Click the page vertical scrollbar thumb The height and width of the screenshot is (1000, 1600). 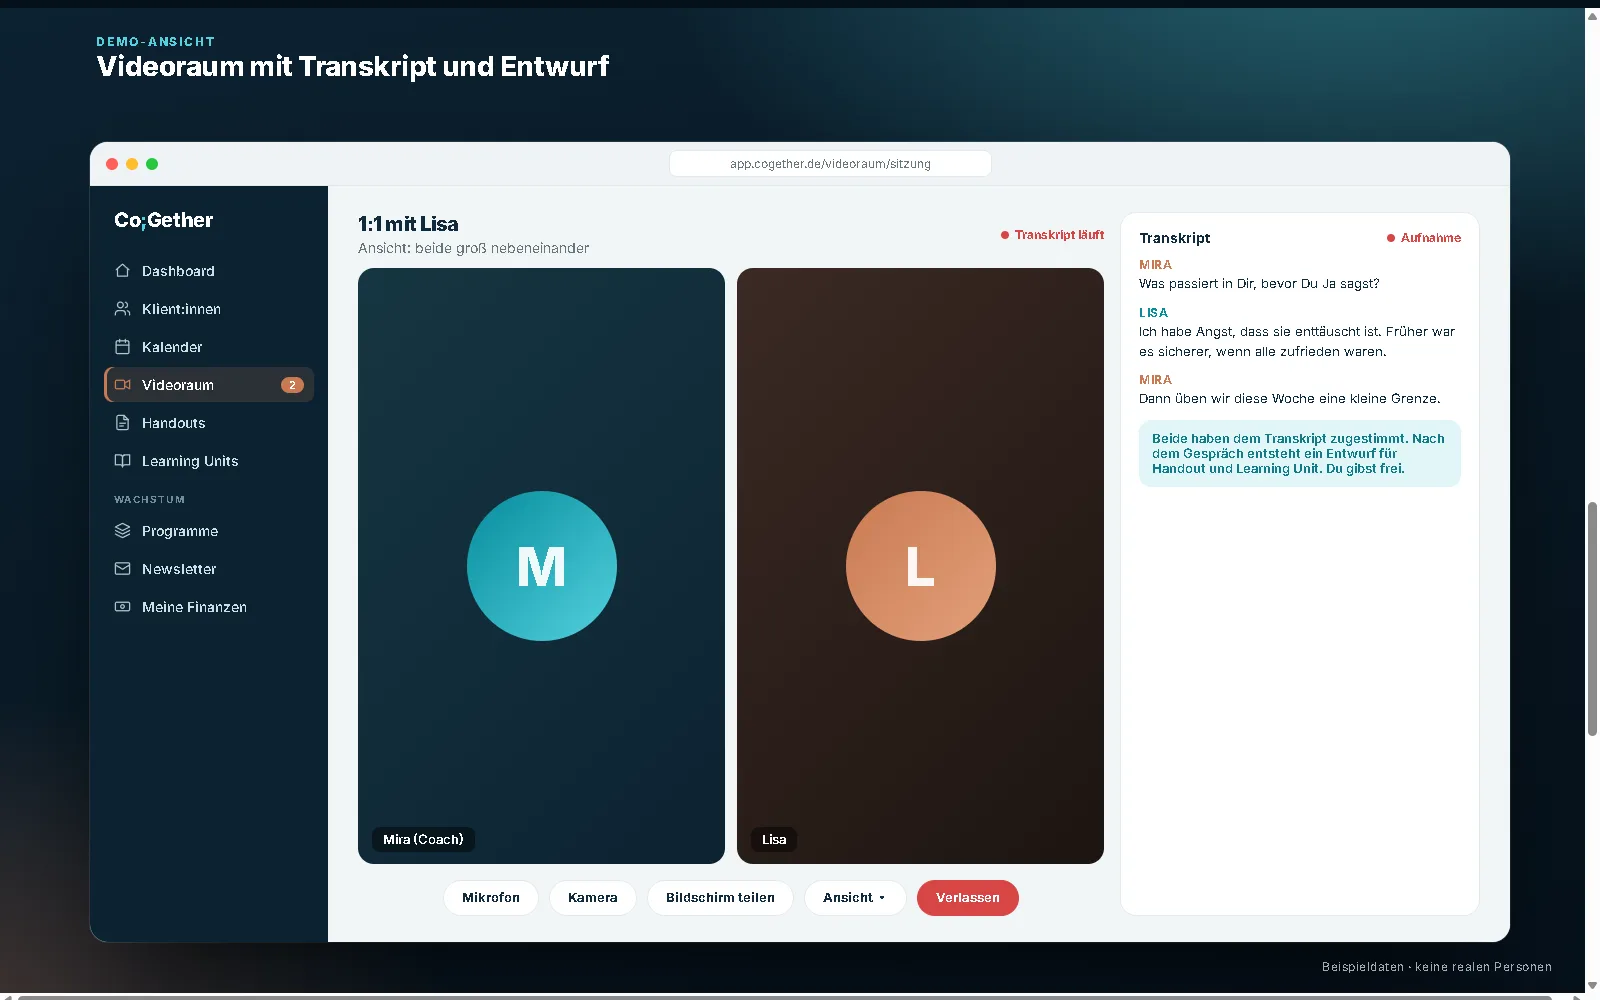tap(1592, 619)
